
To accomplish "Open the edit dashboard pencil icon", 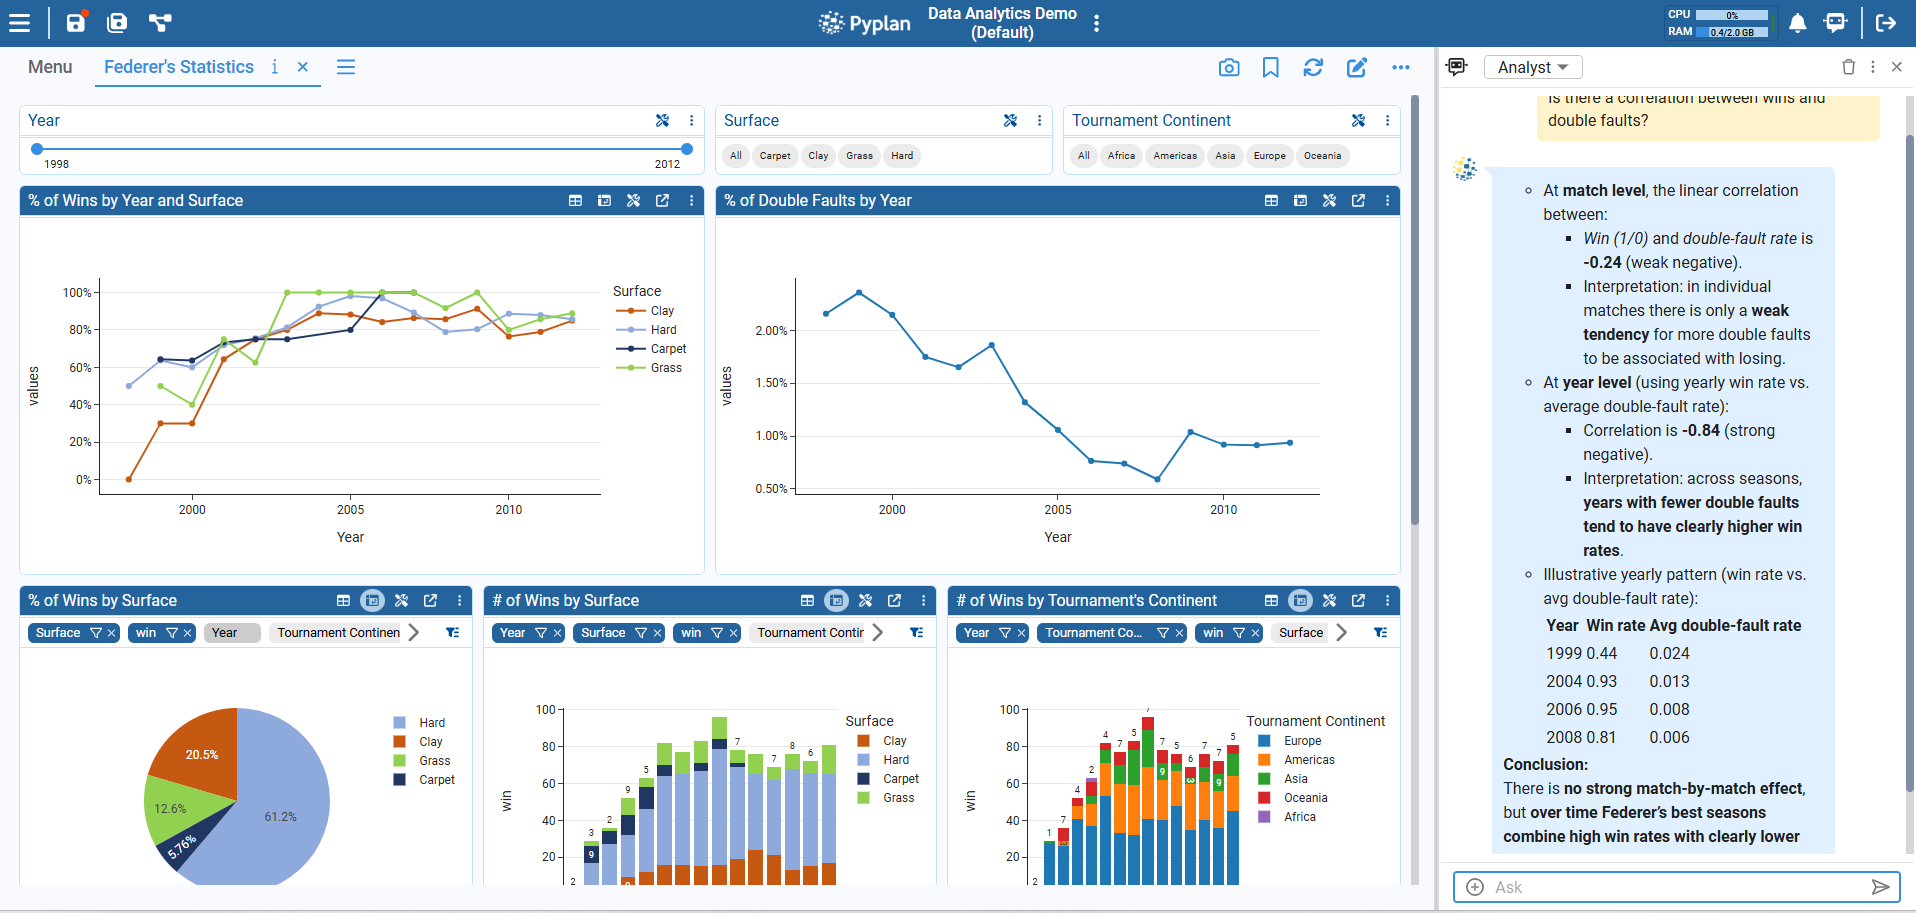I will (x=1356, y=67).
